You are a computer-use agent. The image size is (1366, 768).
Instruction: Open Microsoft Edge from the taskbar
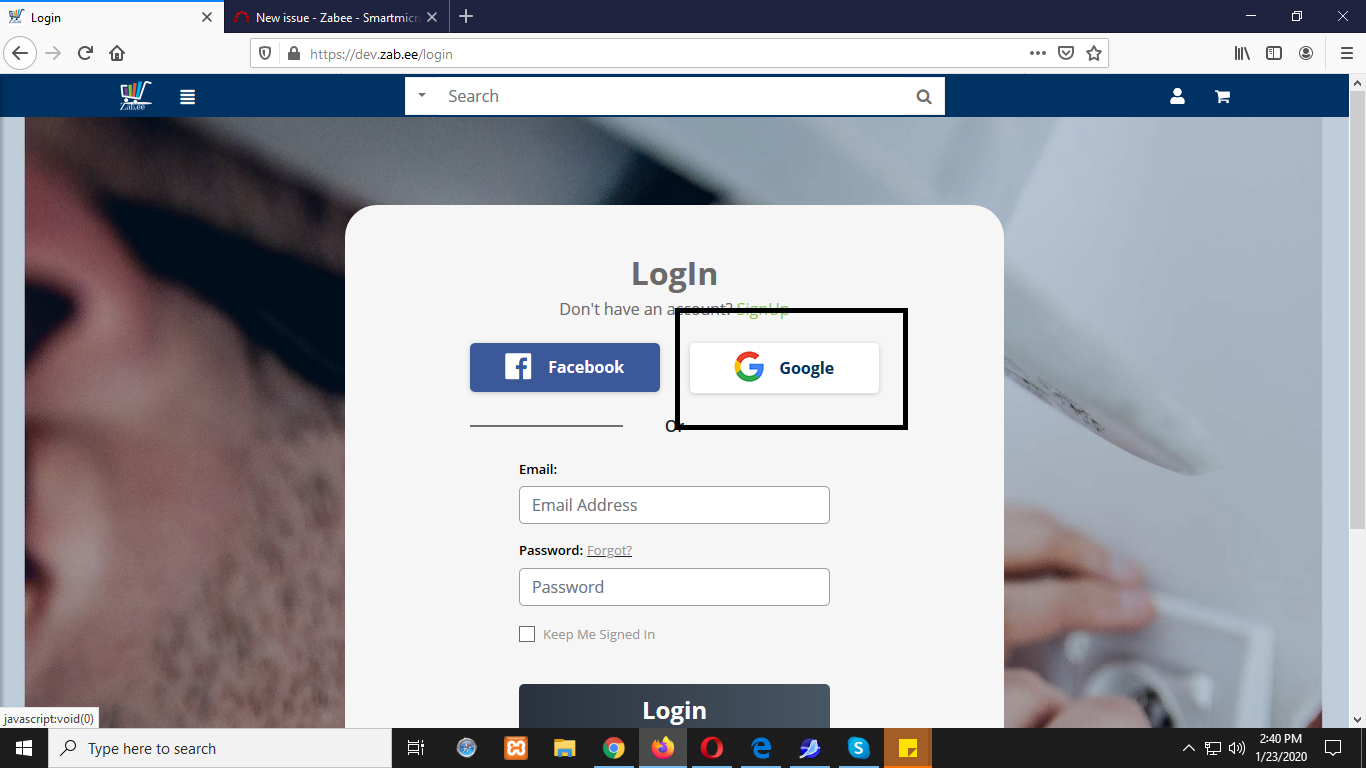pos(761,748)
